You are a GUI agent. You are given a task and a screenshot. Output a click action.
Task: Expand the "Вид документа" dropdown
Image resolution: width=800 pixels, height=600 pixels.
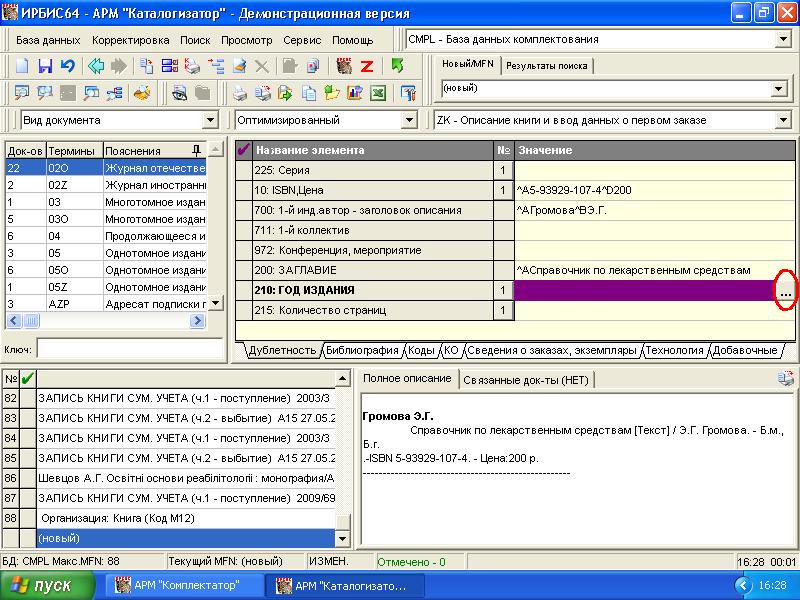point(210,120)
